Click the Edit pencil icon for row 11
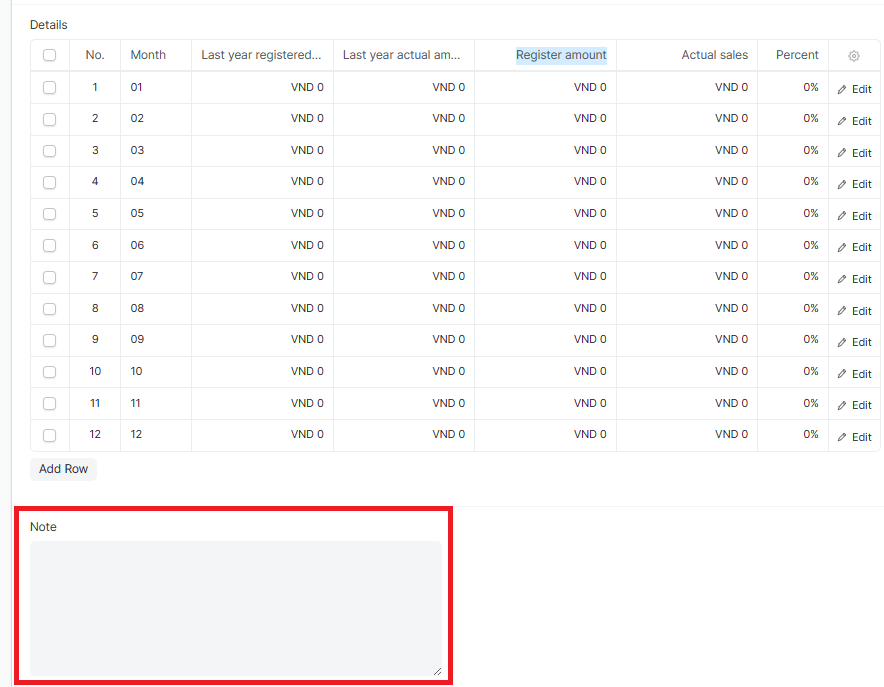 (842, 405)
